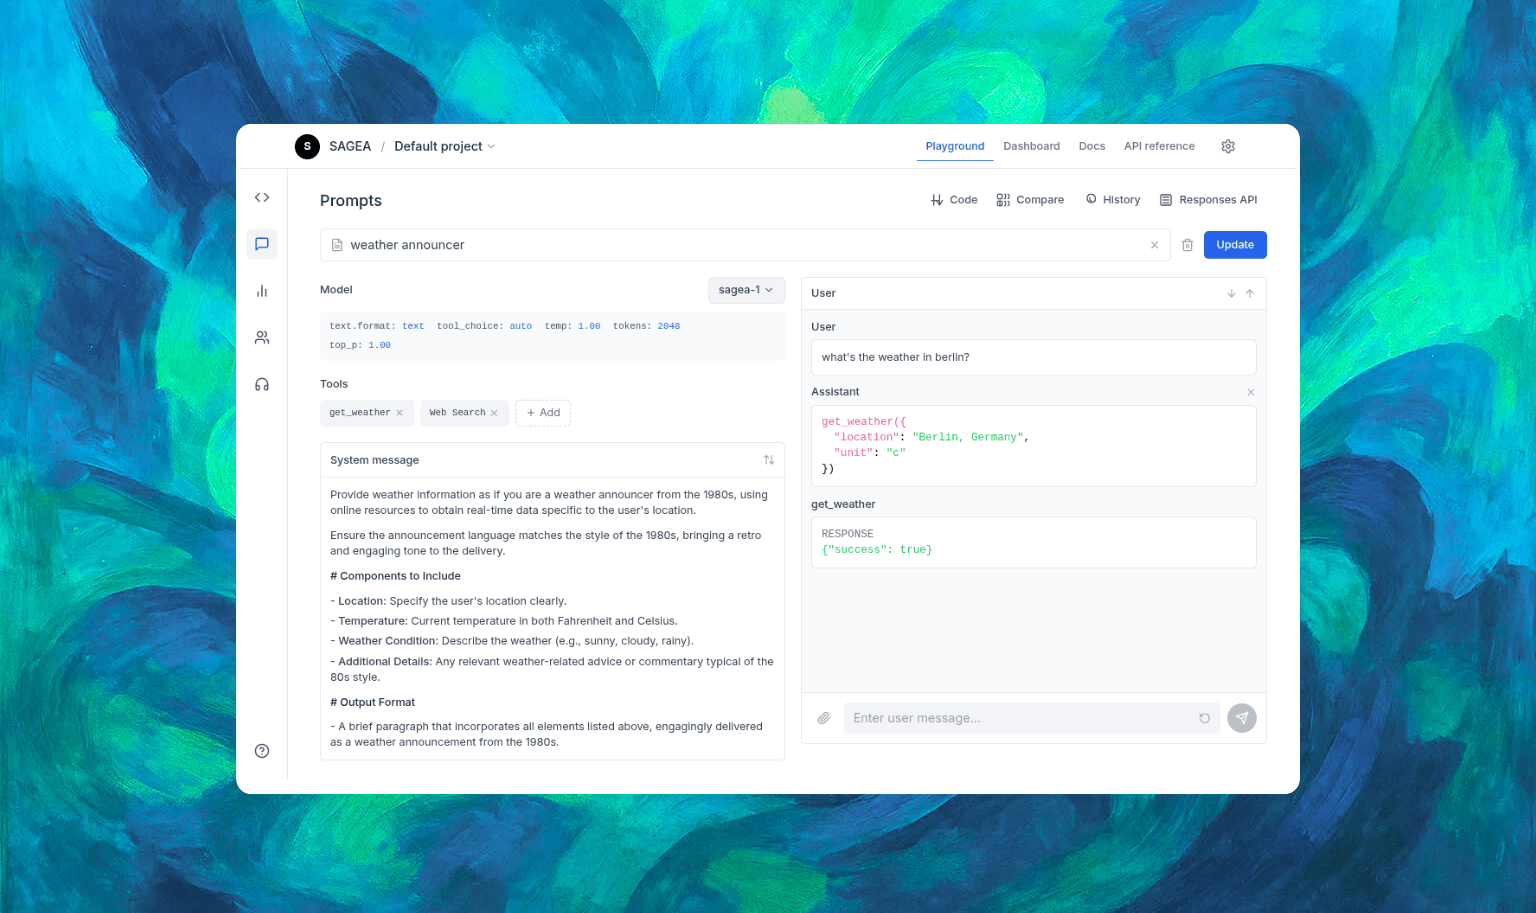
Task: Click the headphones audio sidebar icon
Action: tap(262, 384)
